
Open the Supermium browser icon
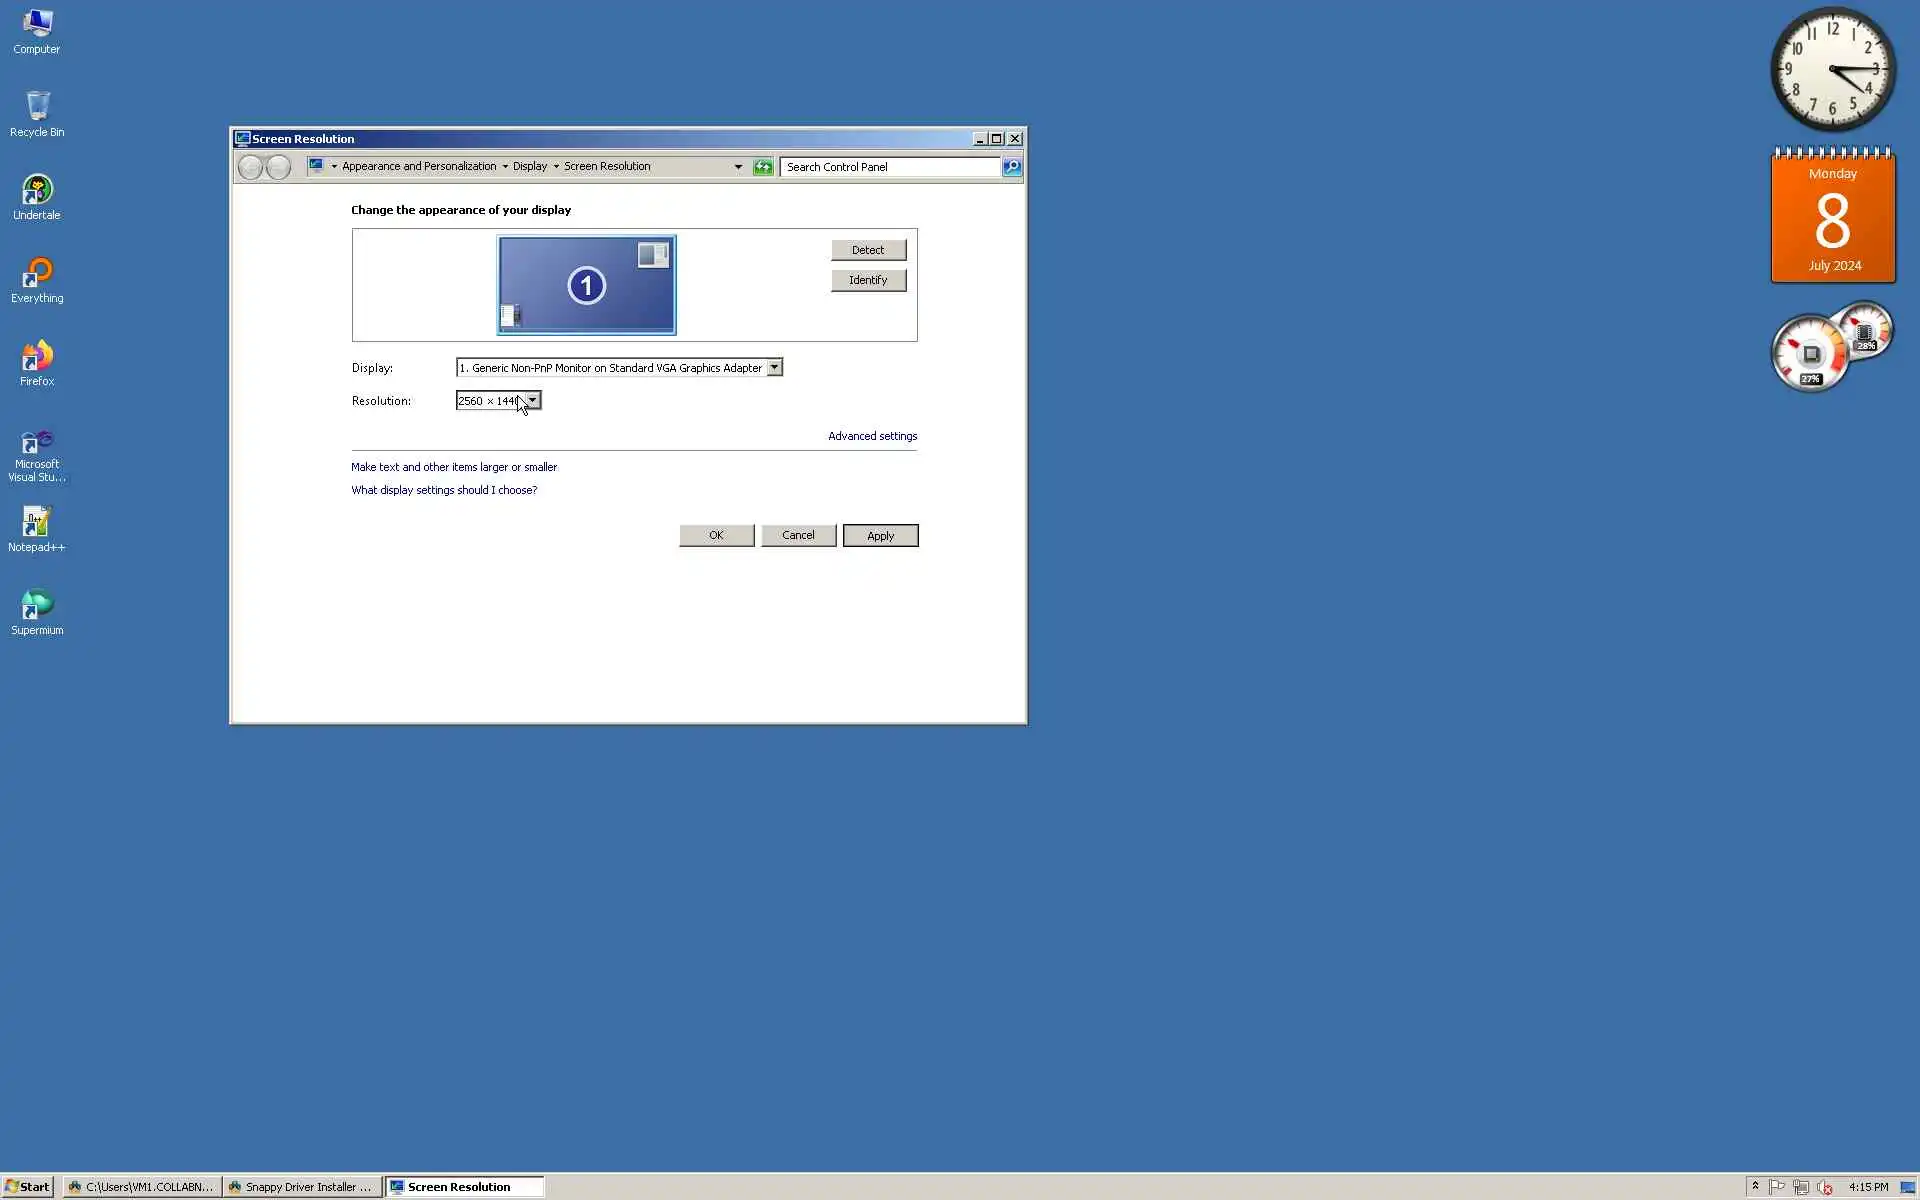pyautogui.click(x=37, y=607)
